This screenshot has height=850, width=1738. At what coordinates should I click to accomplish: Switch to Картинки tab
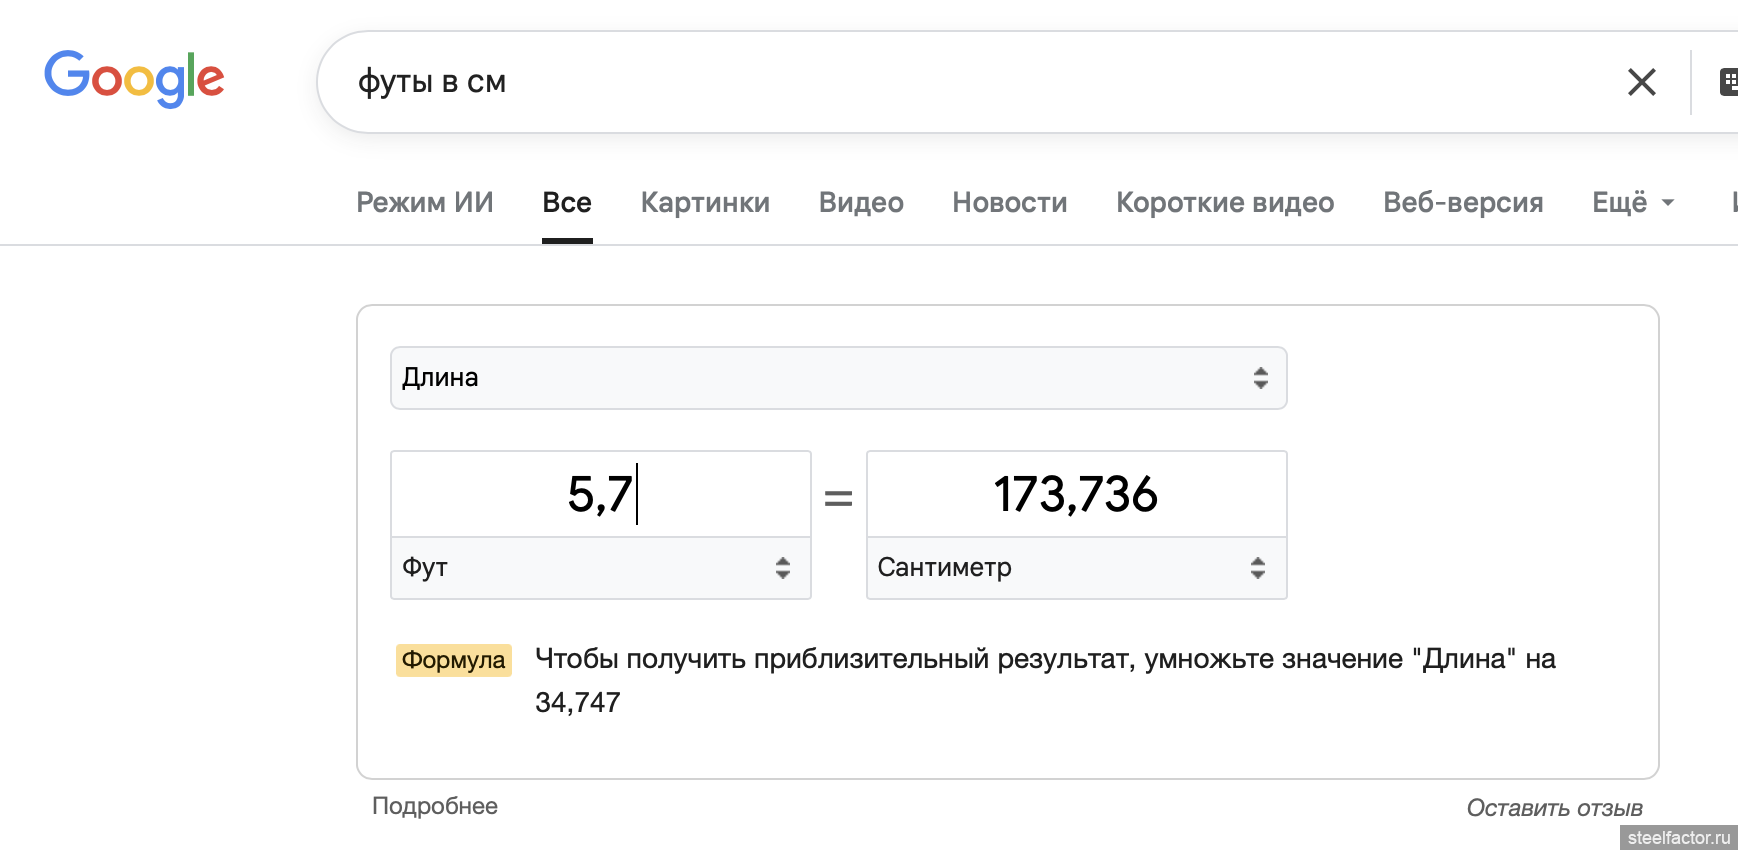705,202
